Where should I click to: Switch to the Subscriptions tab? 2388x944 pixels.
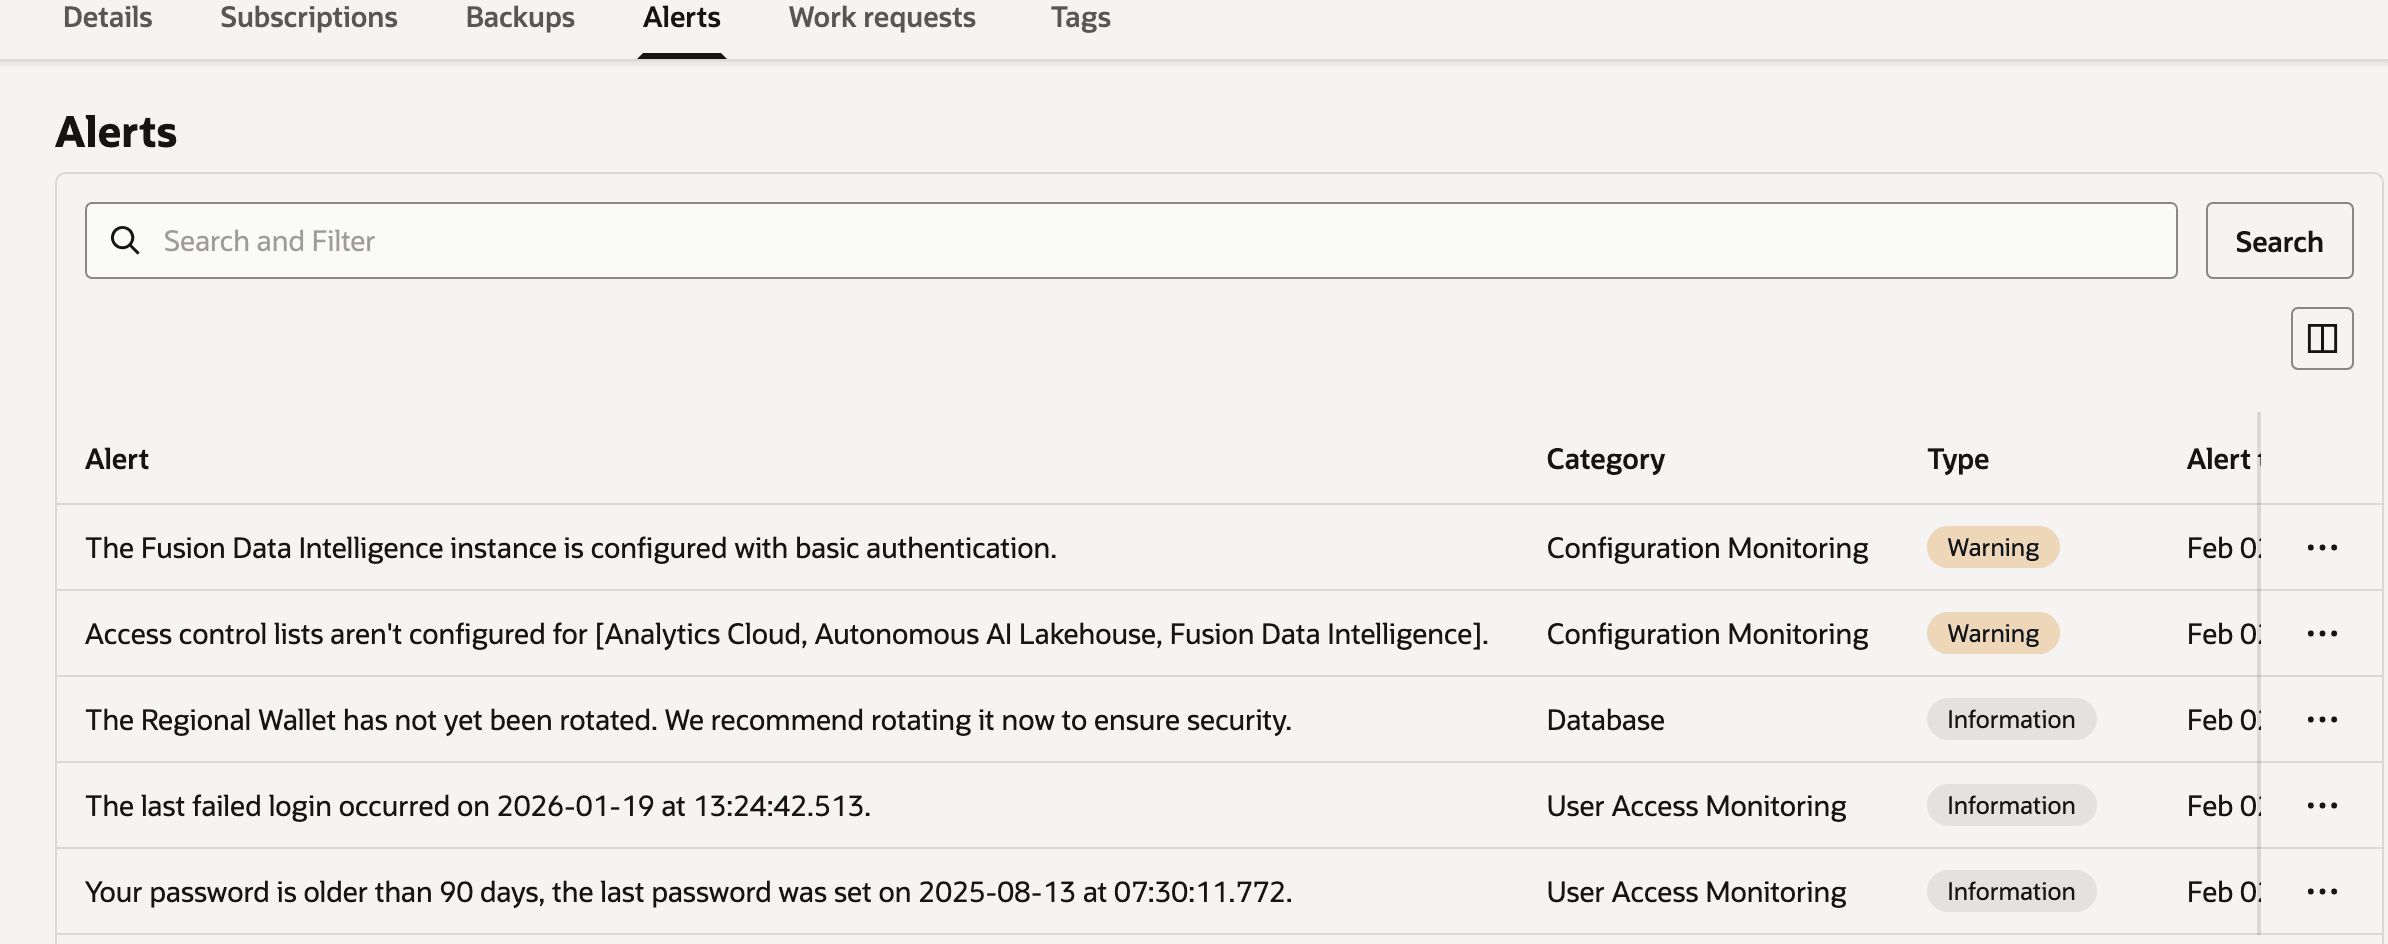[x=308, y=17]
